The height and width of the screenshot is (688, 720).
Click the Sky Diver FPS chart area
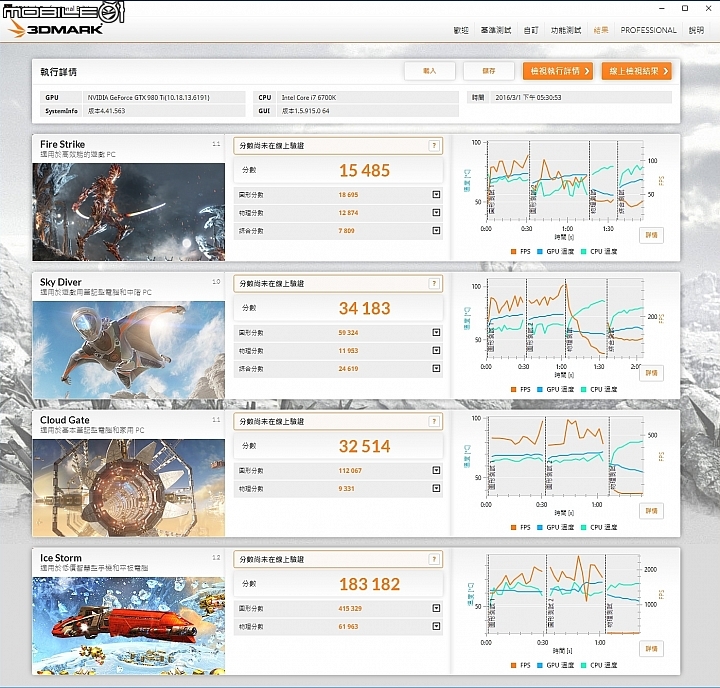pos(565,318)
